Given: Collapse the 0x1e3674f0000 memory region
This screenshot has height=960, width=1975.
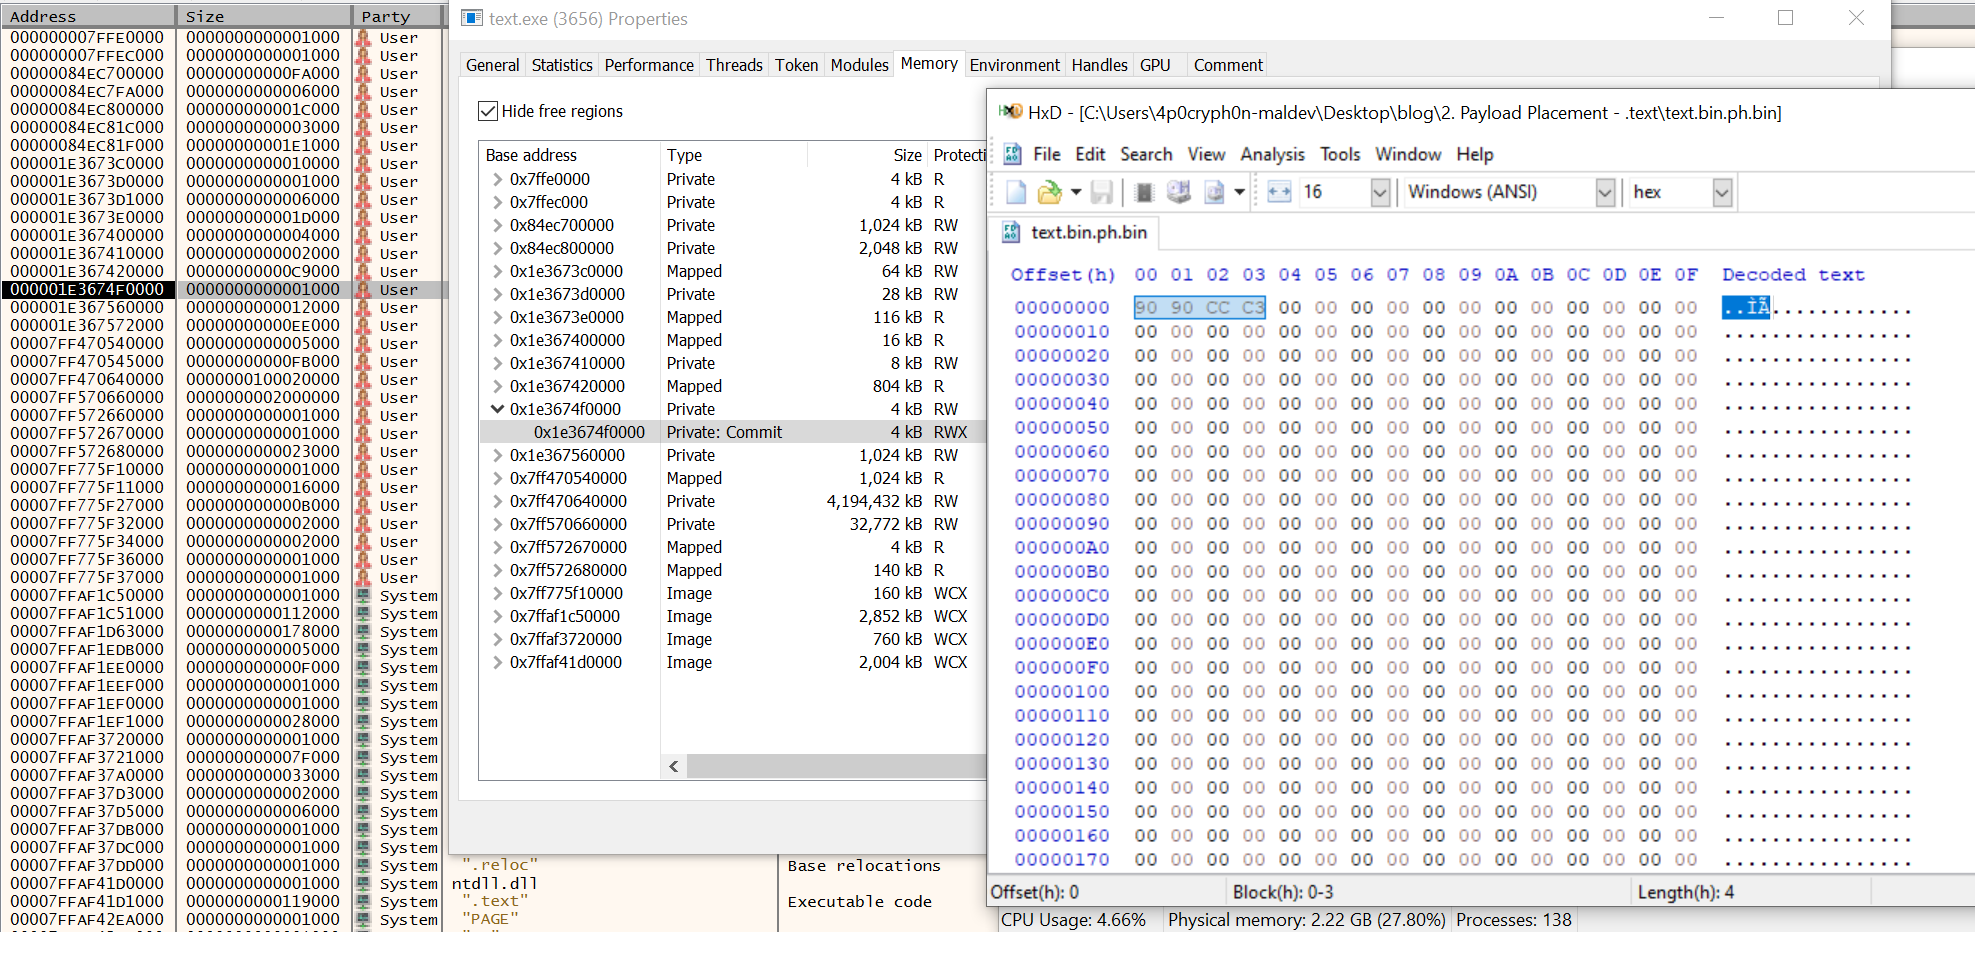Looking at the screenshot, I should pyautogui.click(x=497, y=409).
